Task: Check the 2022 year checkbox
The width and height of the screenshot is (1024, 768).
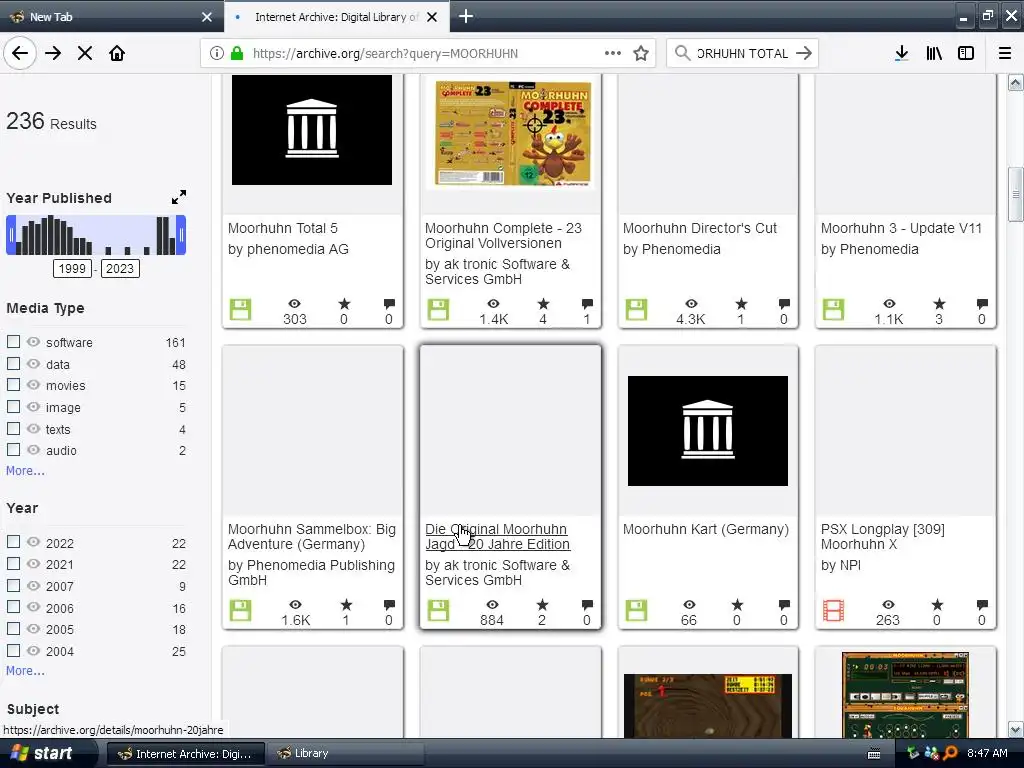Action: coord(13,542)
